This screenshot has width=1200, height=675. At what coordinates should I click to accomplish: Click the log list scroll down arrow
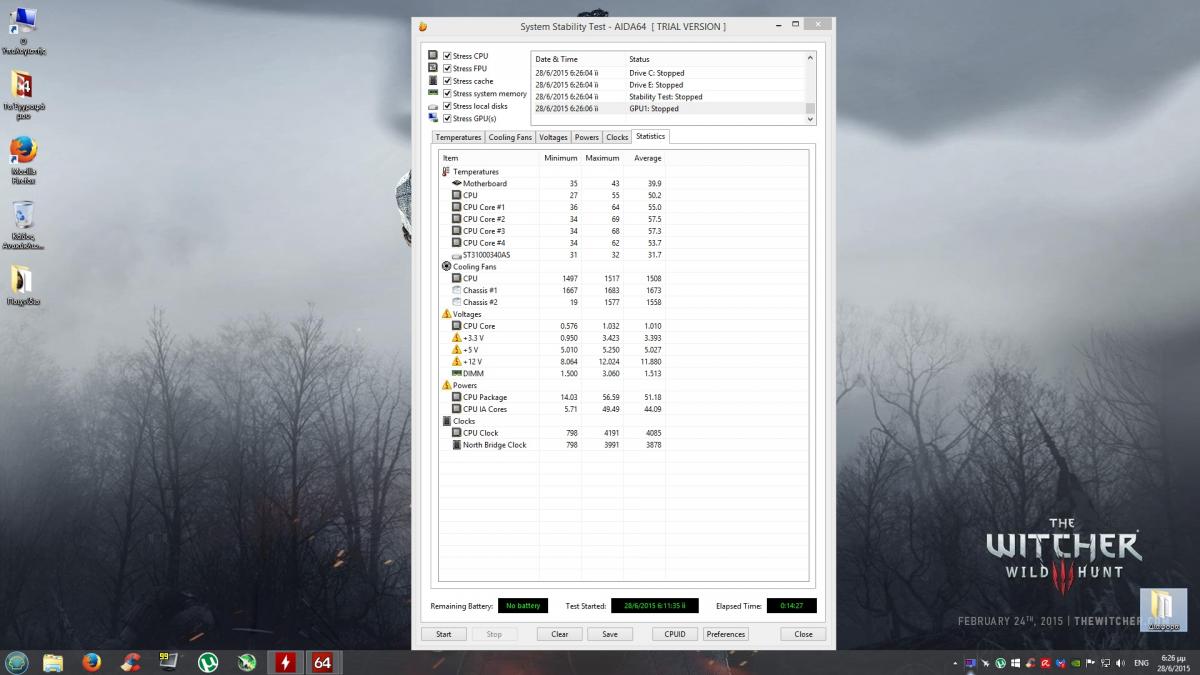click(x=810, y=119)
